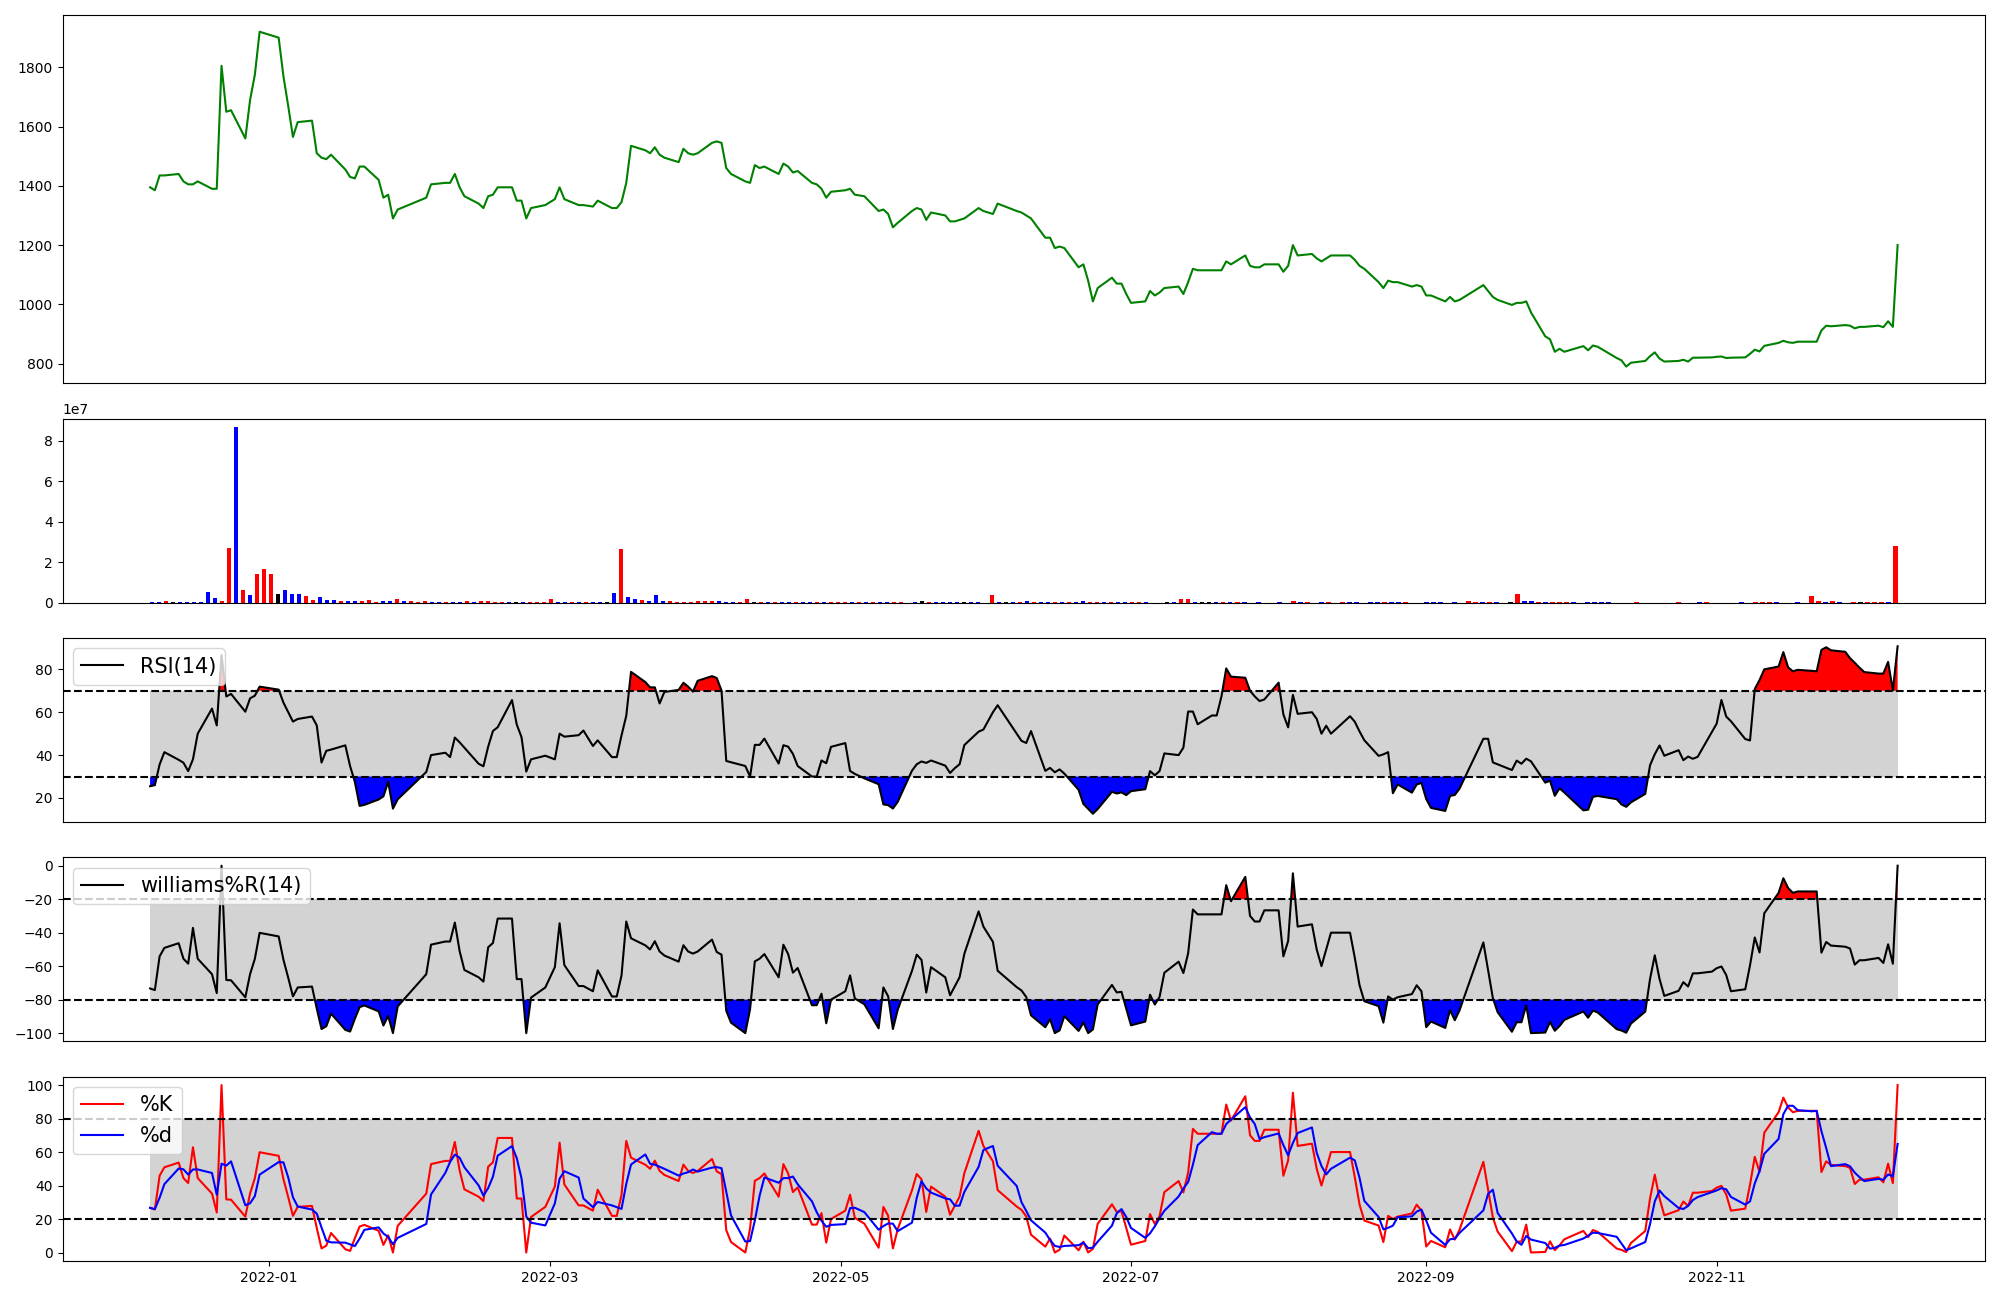Viewport: 2000px width, 1300px height.
Task: Click the 2022-01 x-axis date label
Action: pyautogui.click(x=269, y=1277)
